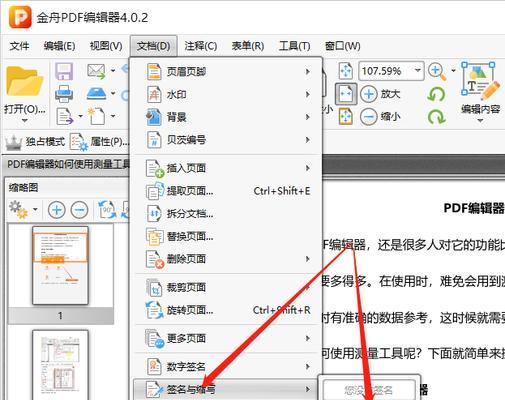The image size is (505, 400).
Task: Open the 工具(T) menu
Action: (294, 46)
